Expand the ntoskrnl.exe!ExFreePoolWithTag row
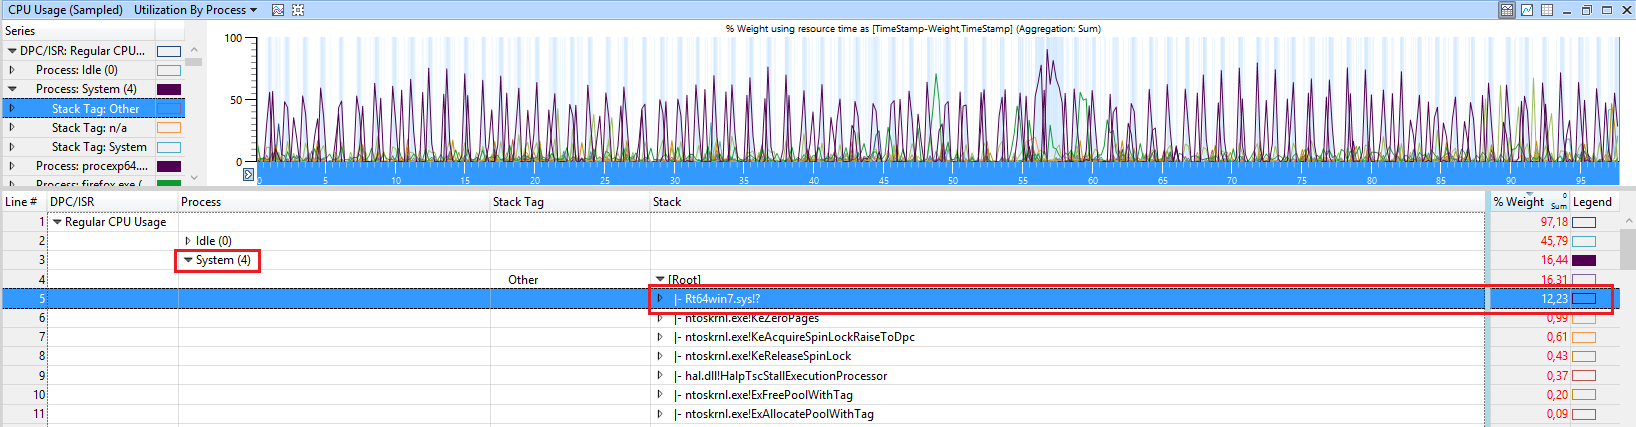Viewport: 1636px width, 427px height. 660,395
